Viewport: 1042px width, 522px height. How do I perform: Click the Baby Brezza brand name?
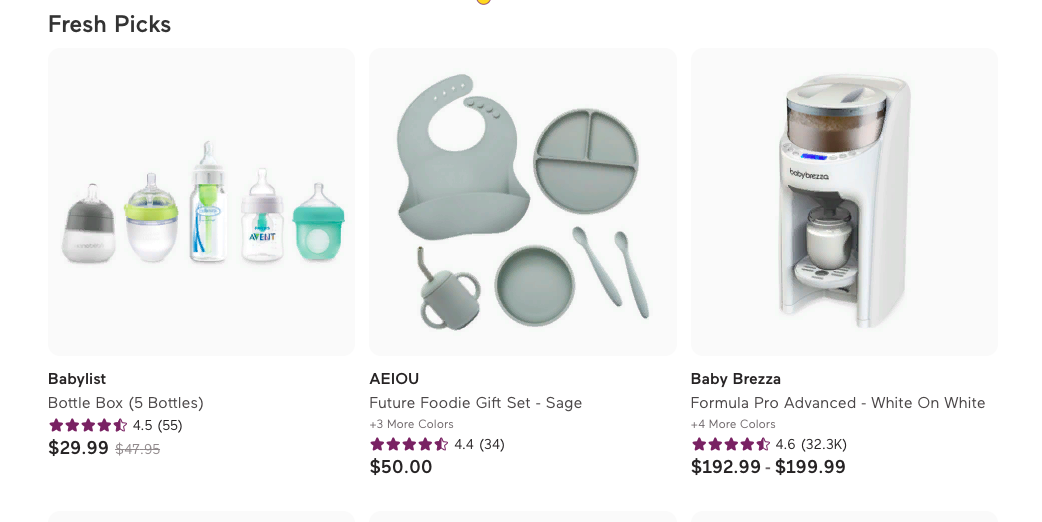[x=735, y=379]
